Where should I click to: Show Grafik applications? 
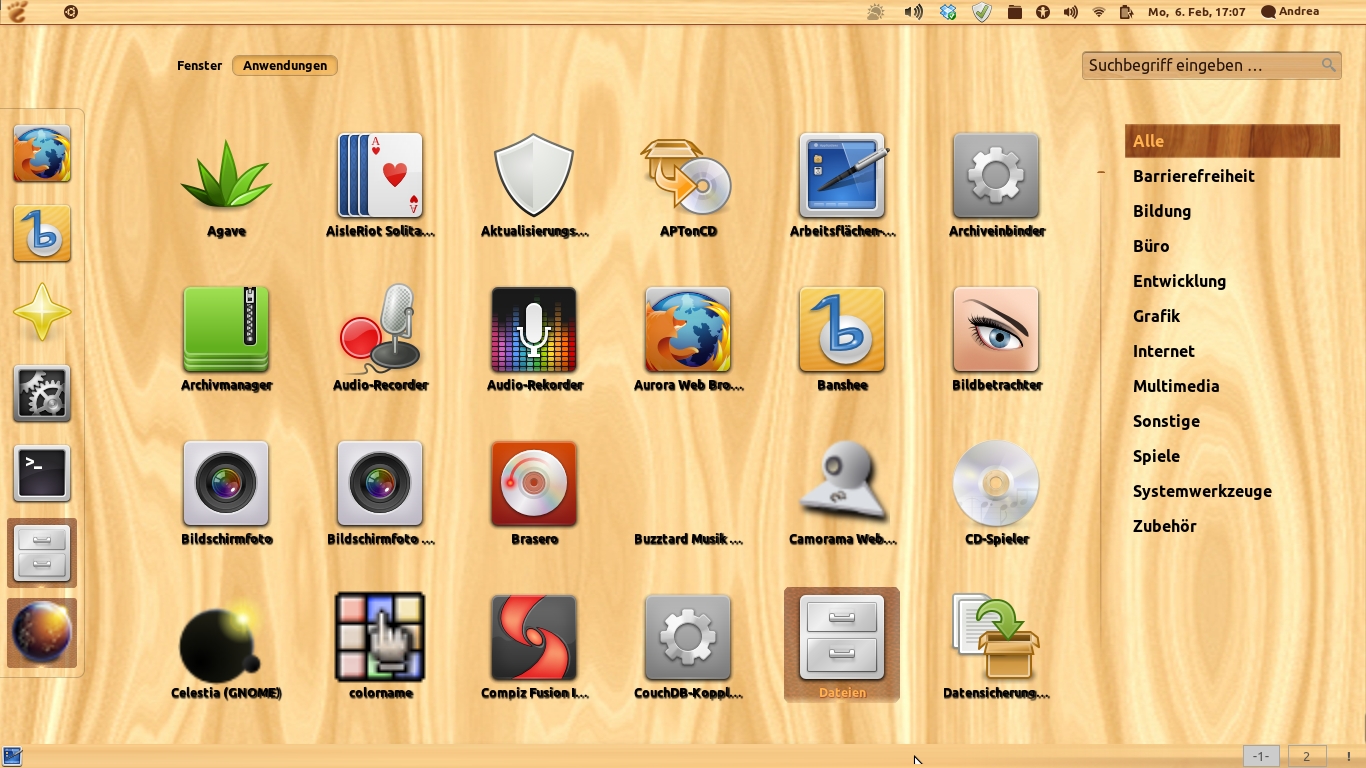(1157, 316)
